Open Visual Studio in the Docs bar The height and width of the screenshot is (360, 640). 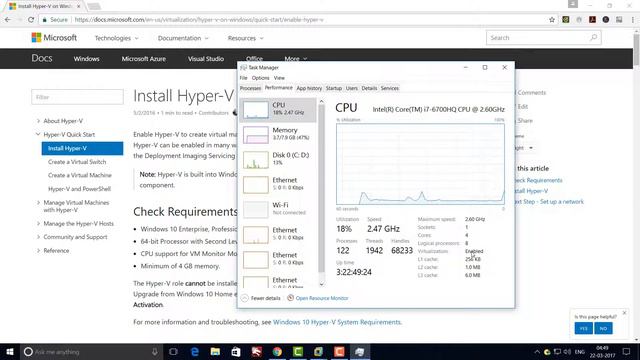coord(206,59)
